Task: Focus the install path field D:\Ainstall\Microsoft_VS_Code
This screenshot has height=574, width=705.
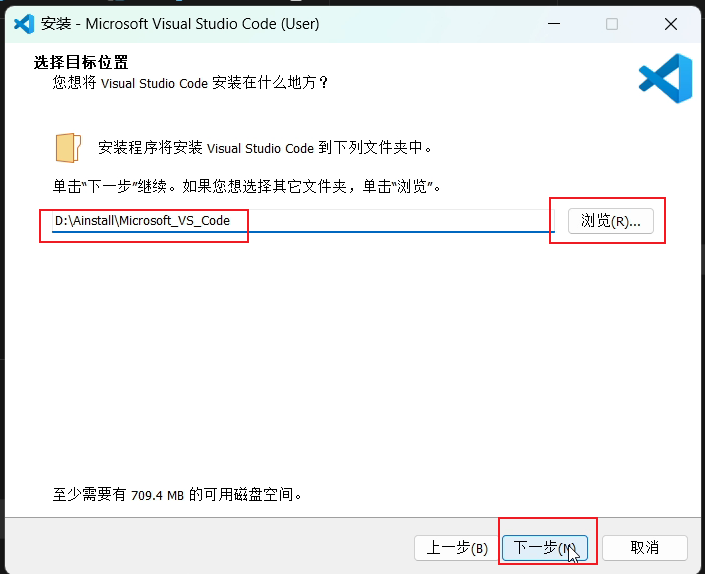Action: click(303, 221)
